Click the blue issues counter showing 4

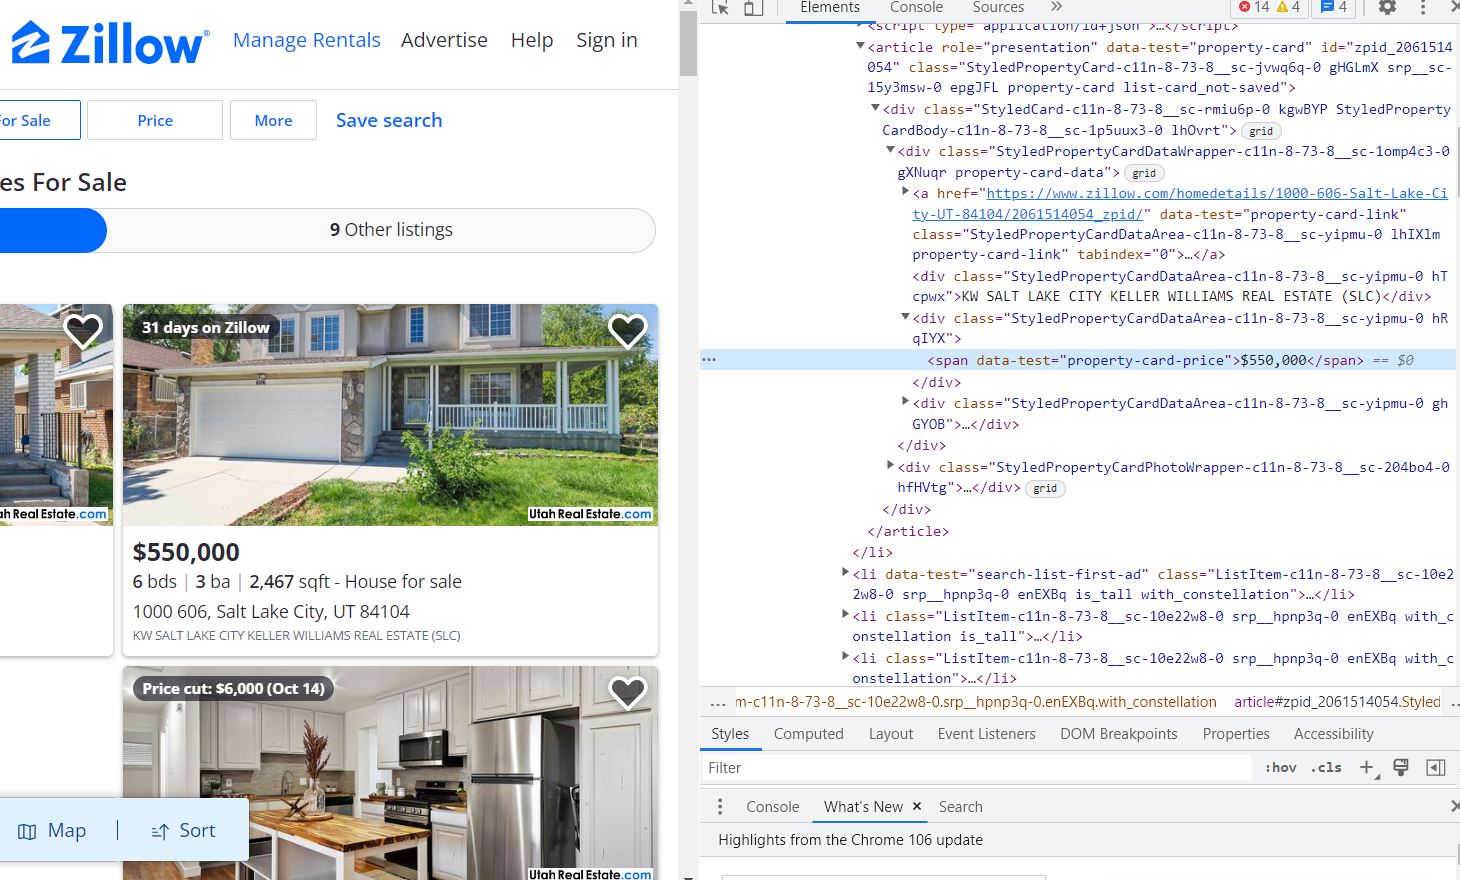tap(1334, 8)
